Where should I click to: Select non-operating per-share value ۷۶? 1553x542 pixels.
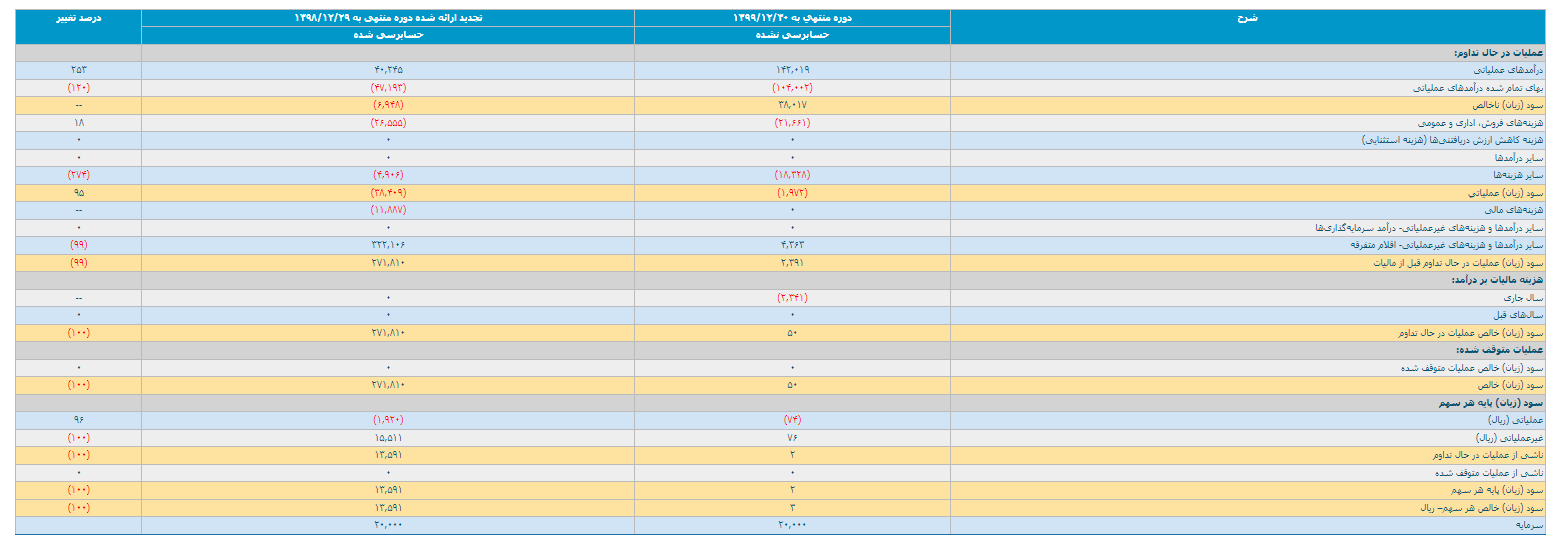coord(791,438)
